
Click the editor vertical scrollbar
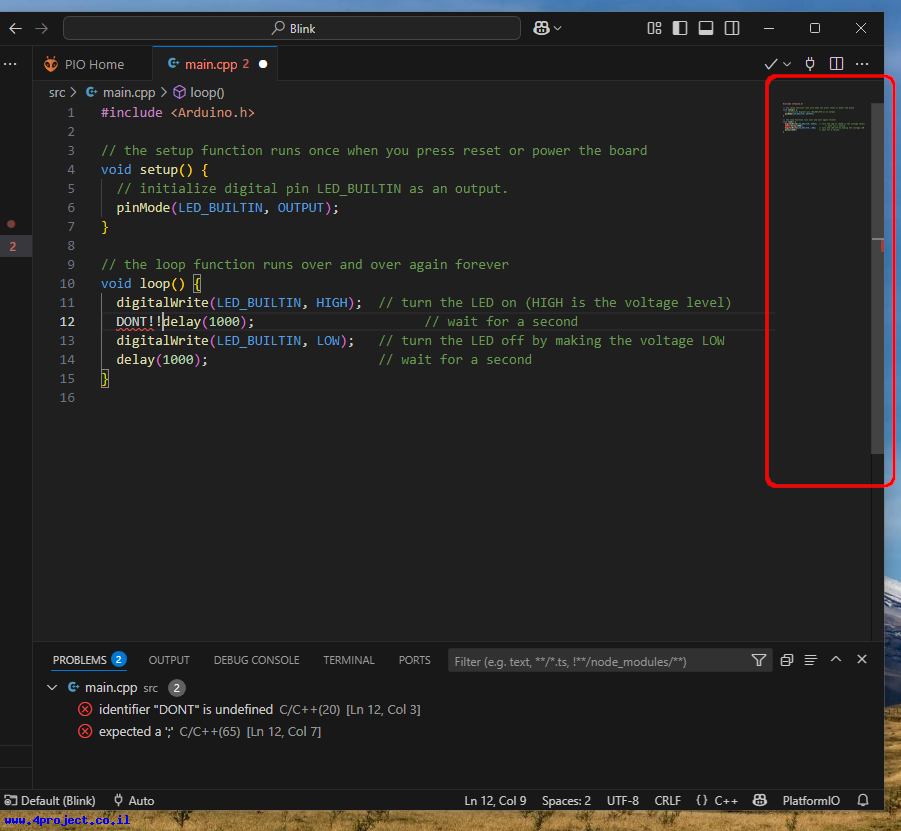[x=877, y=278]
